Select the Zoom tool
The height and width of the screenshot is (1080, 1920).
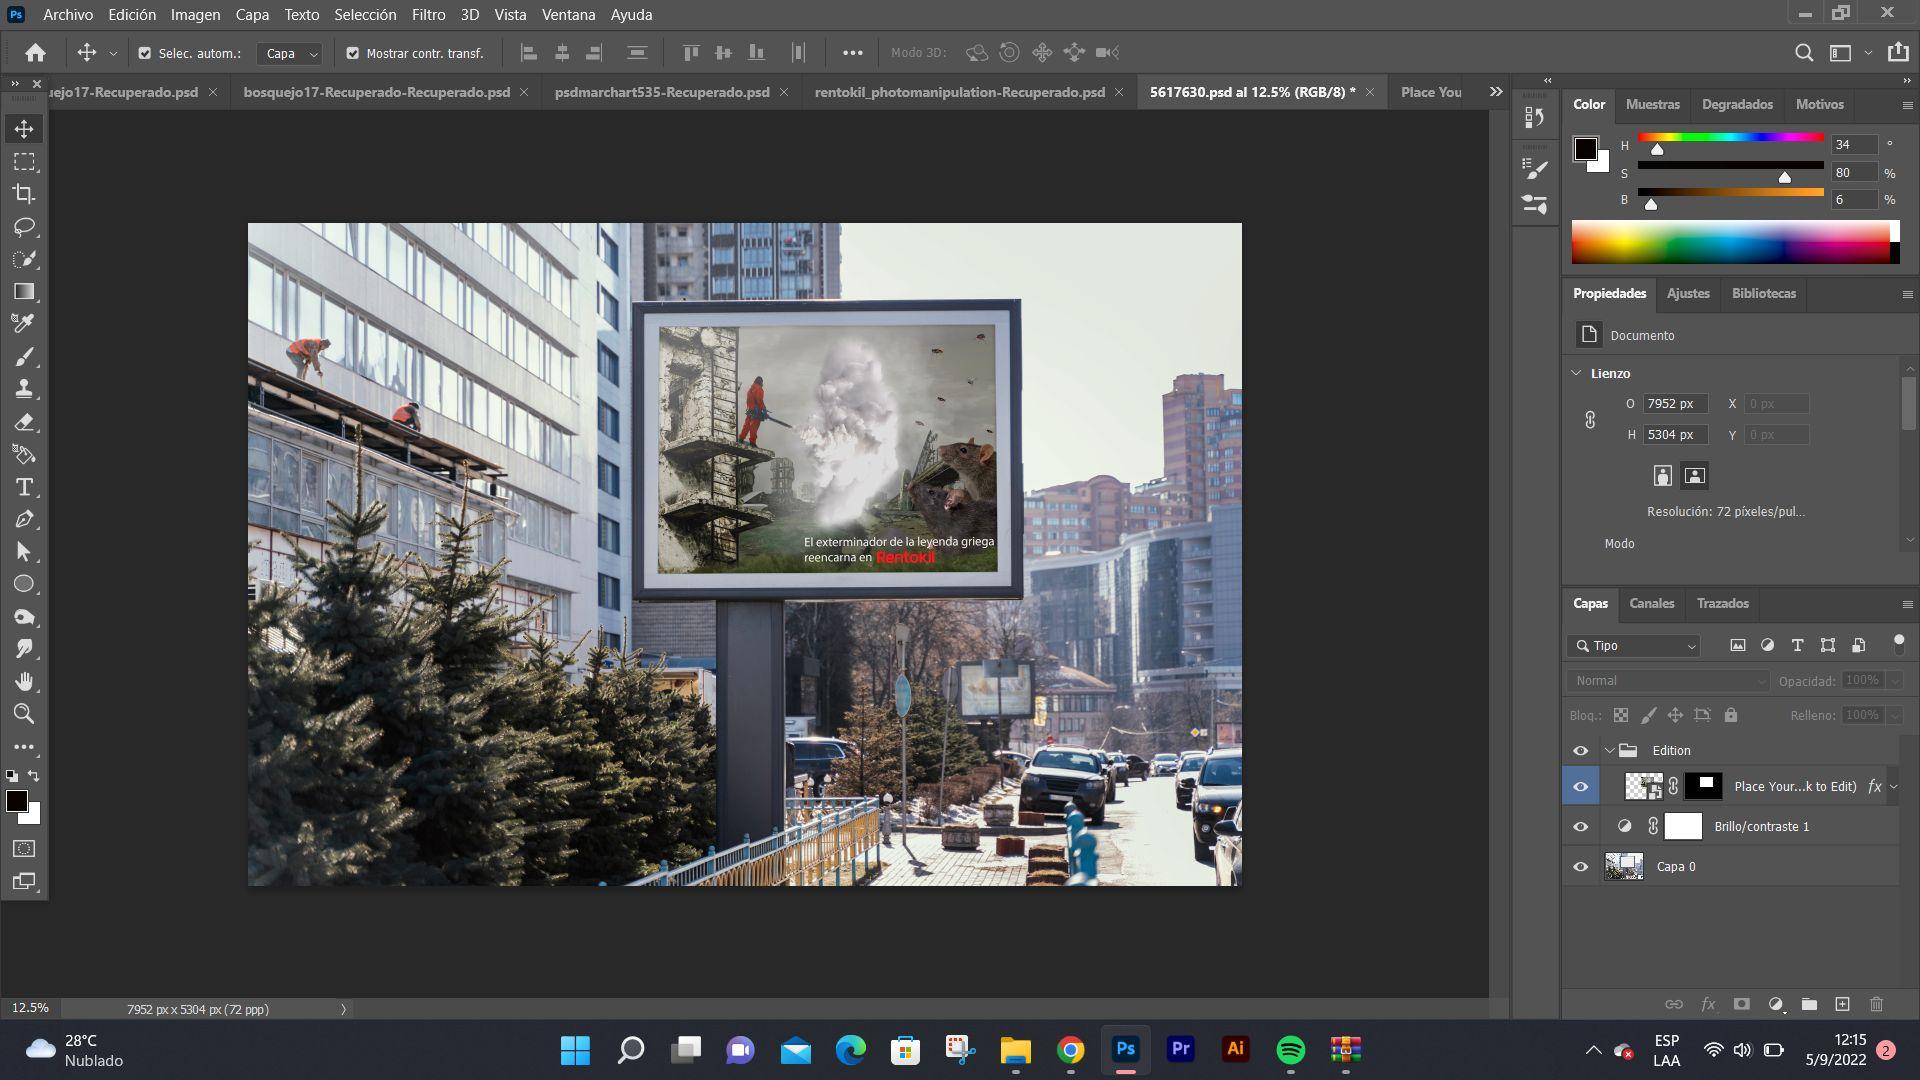click(x=24, y=714)
